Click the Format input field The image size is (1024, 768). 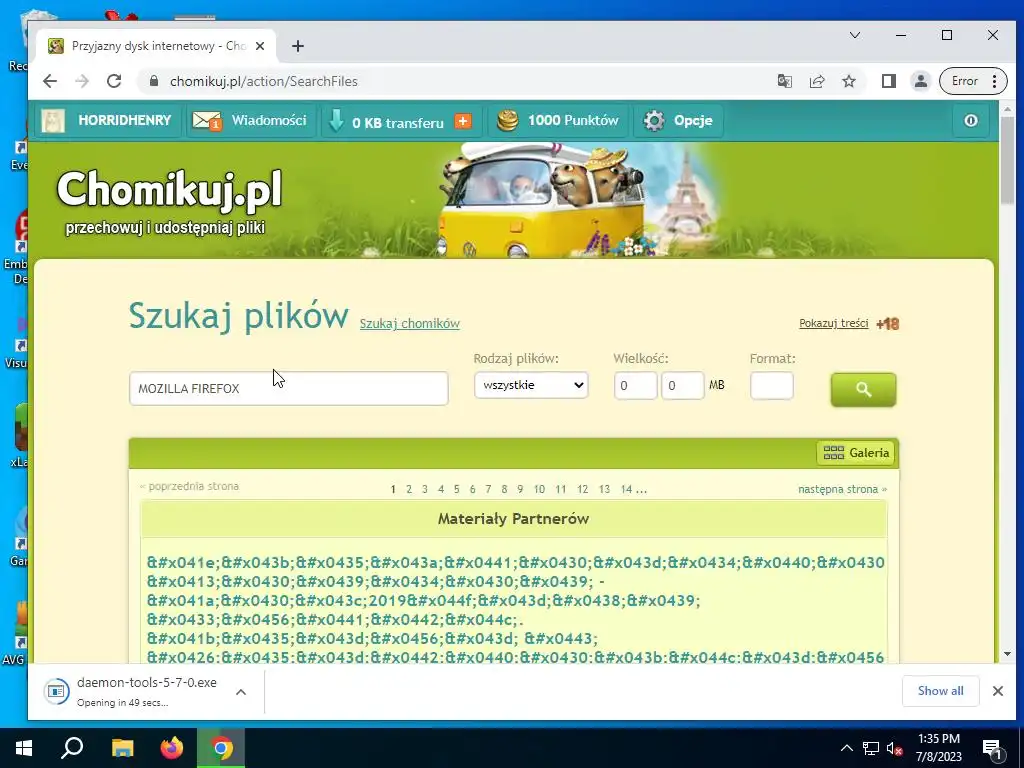pos(772,386)
